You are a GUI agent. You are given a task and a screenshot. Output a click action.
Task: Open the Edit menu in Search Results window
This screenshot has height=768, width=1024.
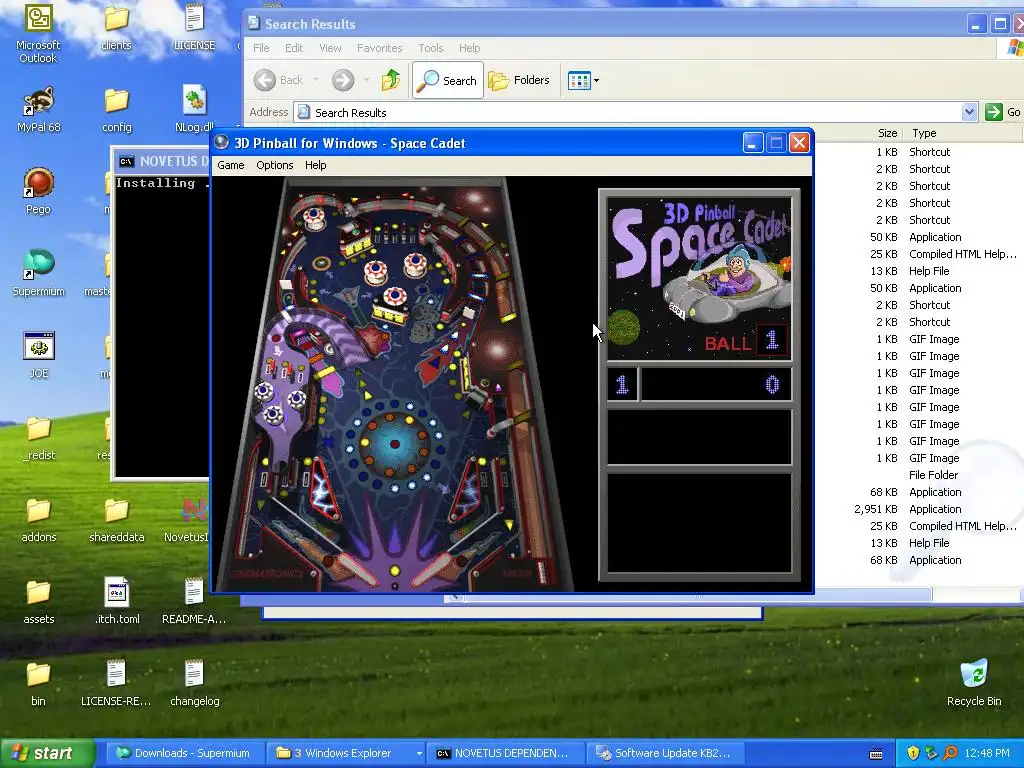click(x=294, y=48)
